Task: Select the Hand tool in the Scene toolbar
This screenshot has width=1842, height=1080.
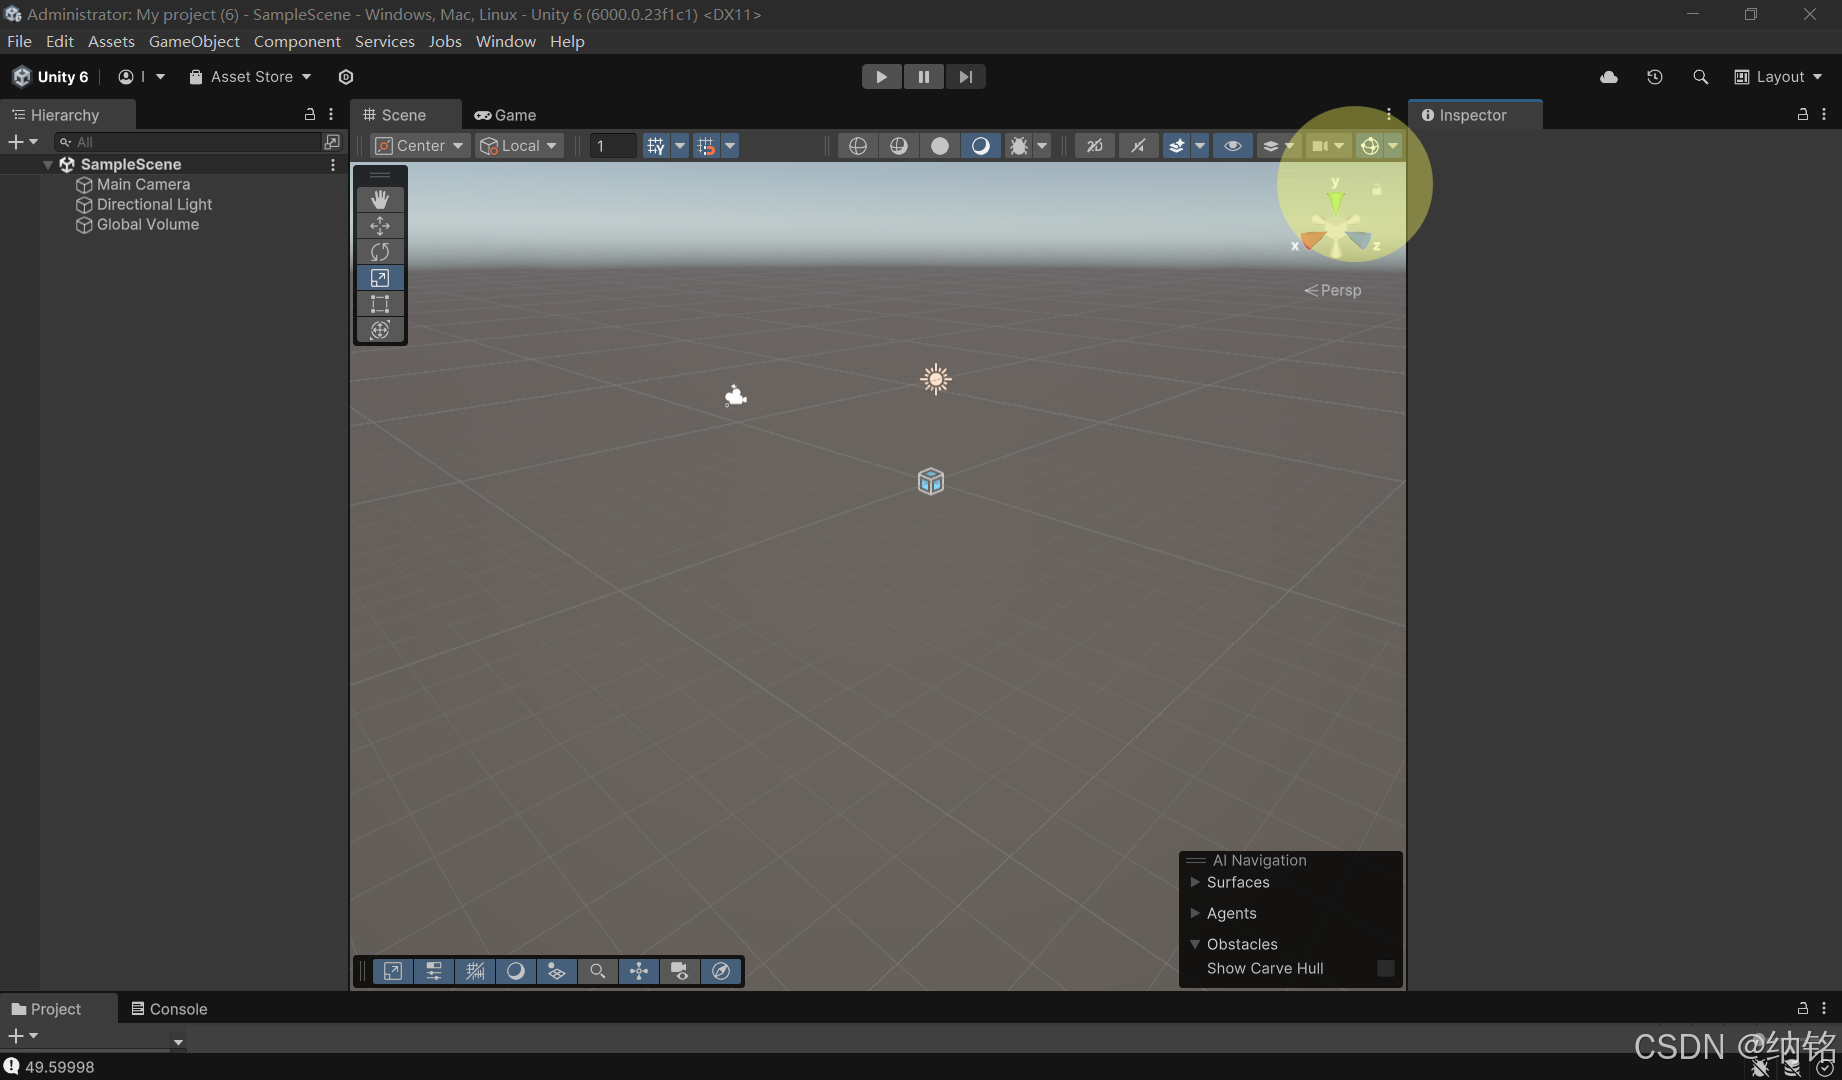Action: (380, 199)
